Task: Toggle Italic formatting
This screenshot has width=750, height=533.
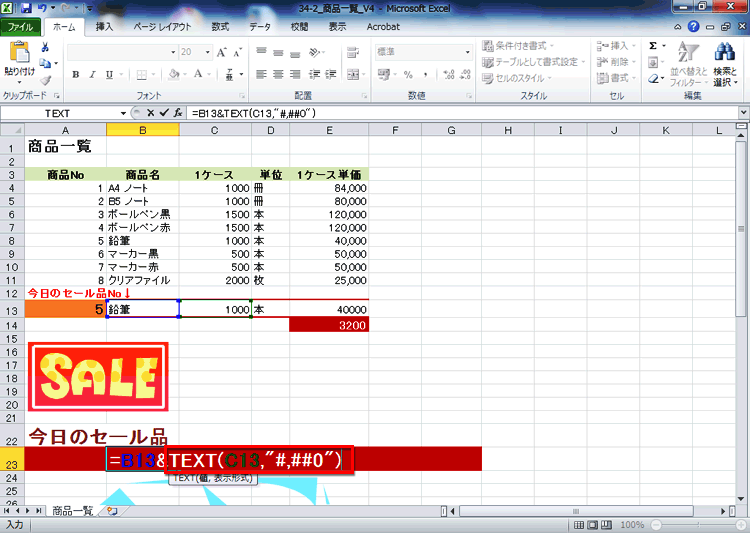Action: (x=92, y=74)
